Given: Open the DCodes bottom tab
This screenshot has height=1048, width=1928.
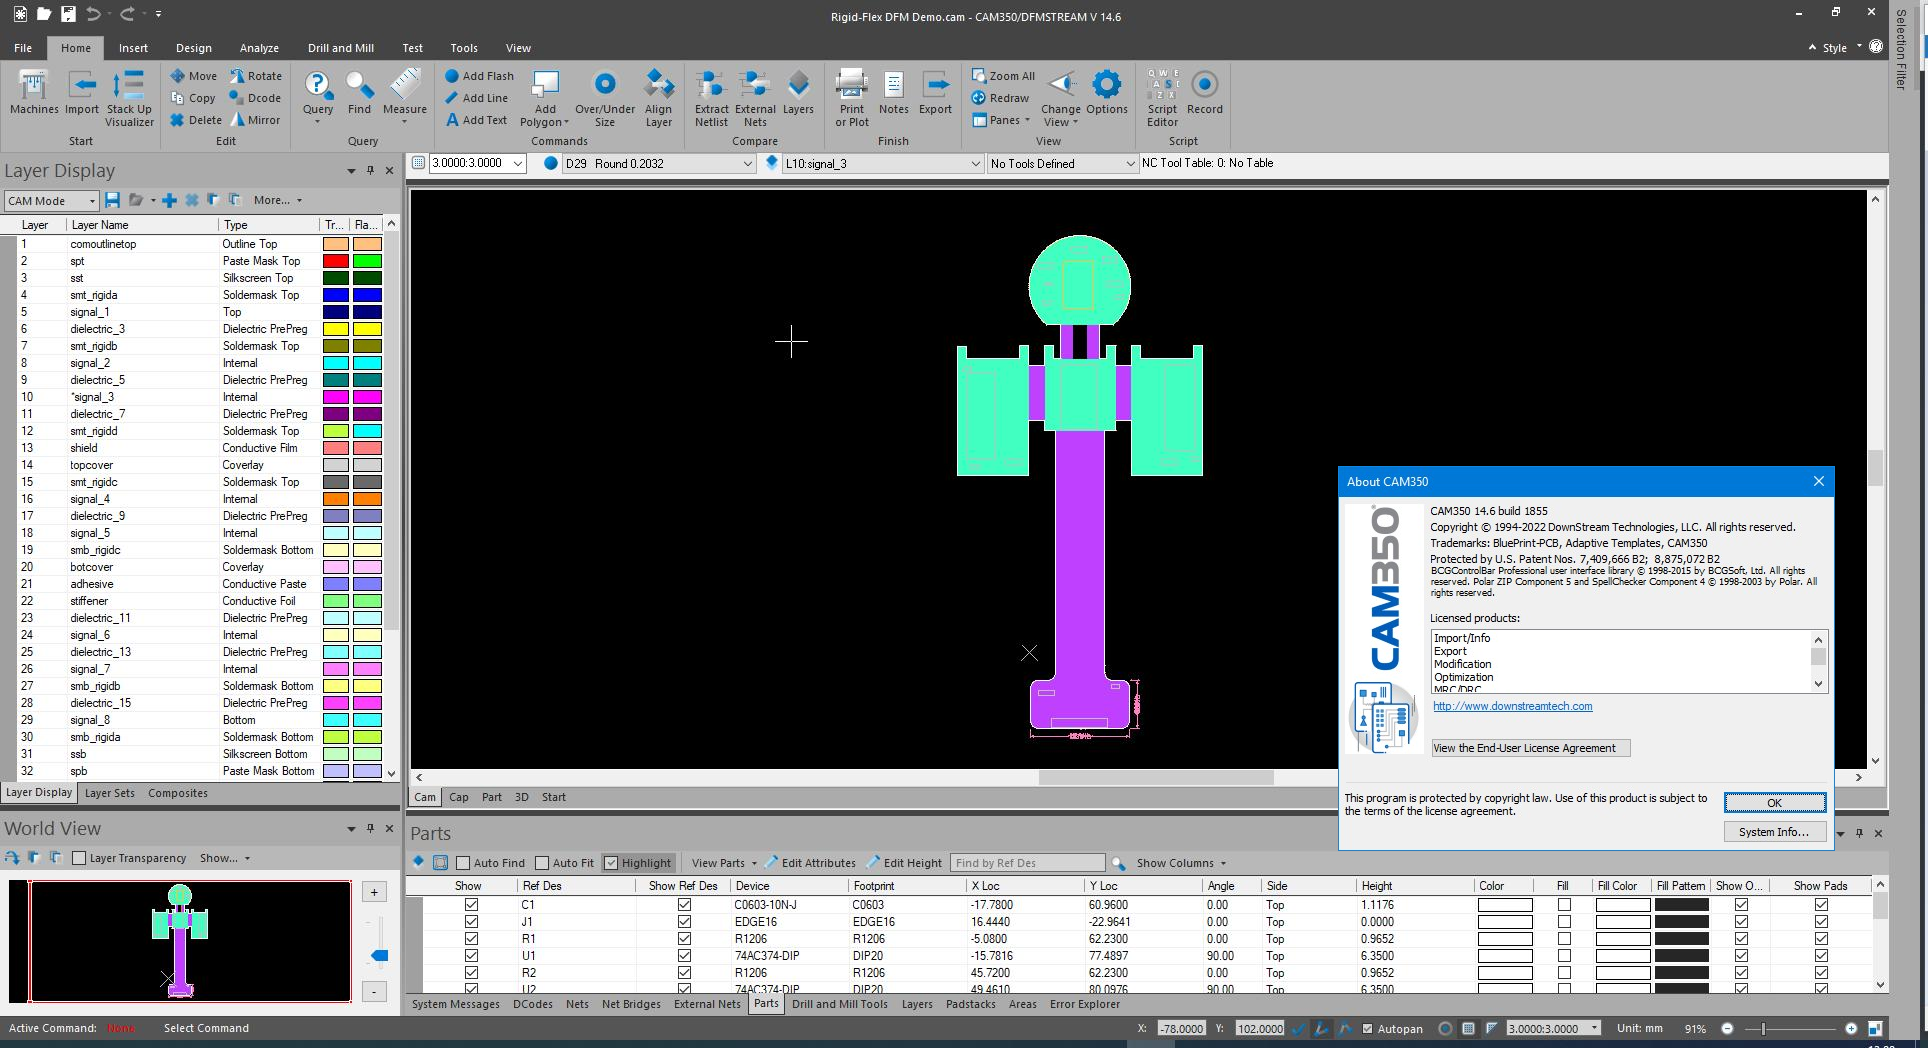Looking at the screenshot, I should click(x=533, y=1004).
